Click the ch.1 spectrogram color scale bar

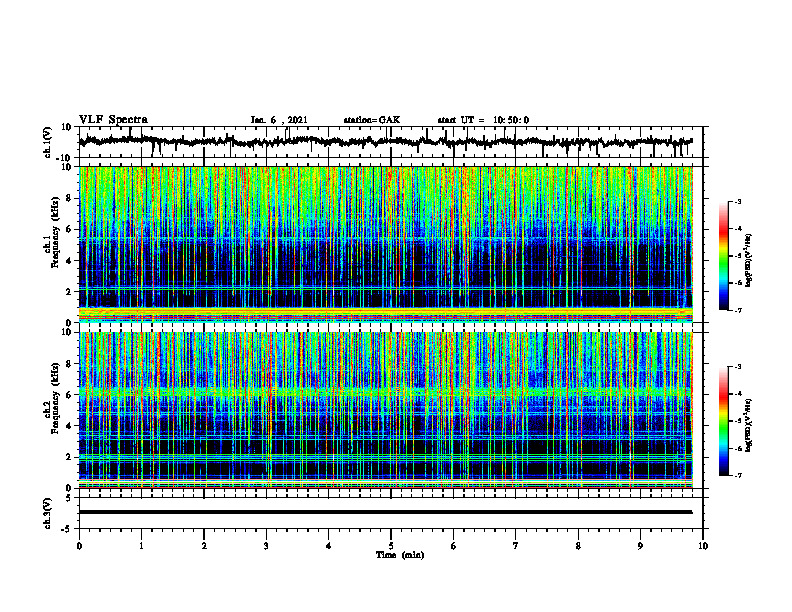click(724, 256)
